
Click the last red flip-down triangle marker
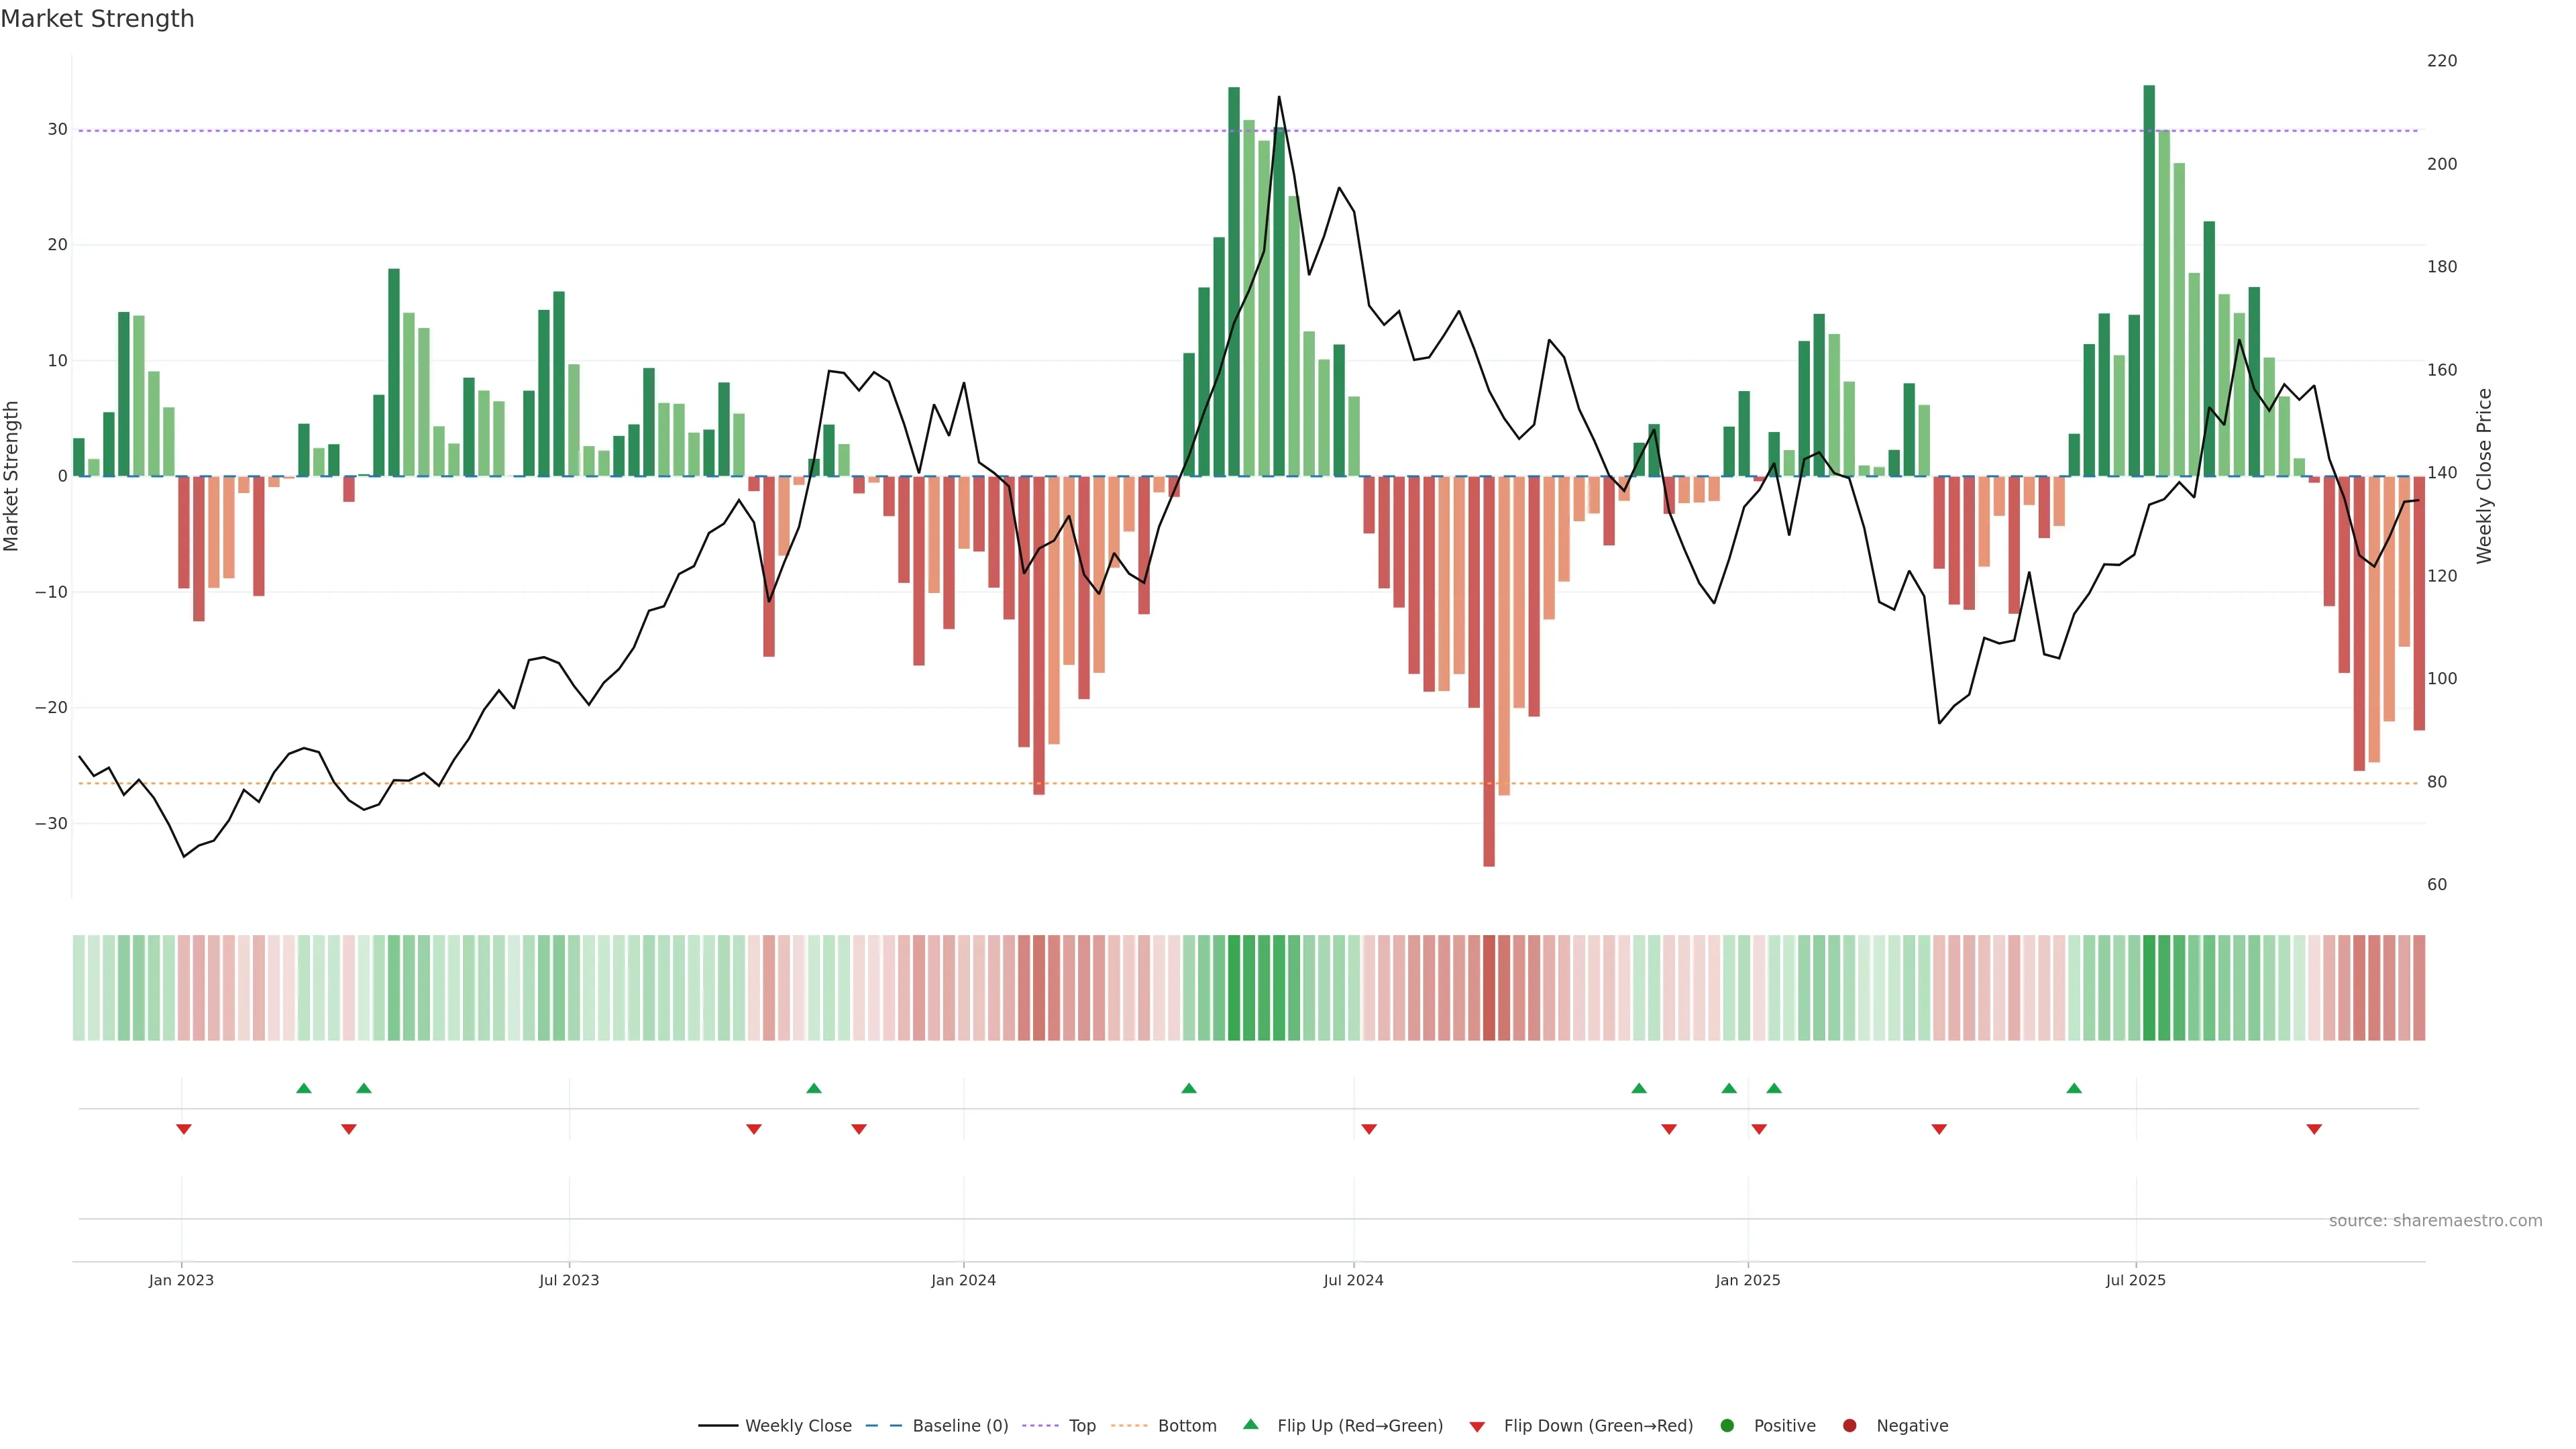click(x=2314, y=1129)
